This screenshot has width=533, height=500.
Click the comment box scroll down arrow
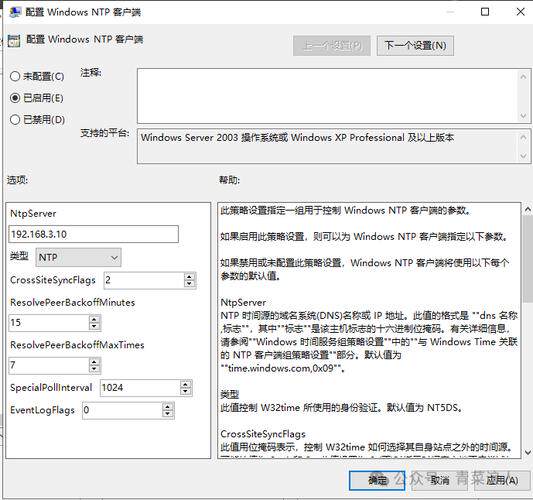click(523, 116)
